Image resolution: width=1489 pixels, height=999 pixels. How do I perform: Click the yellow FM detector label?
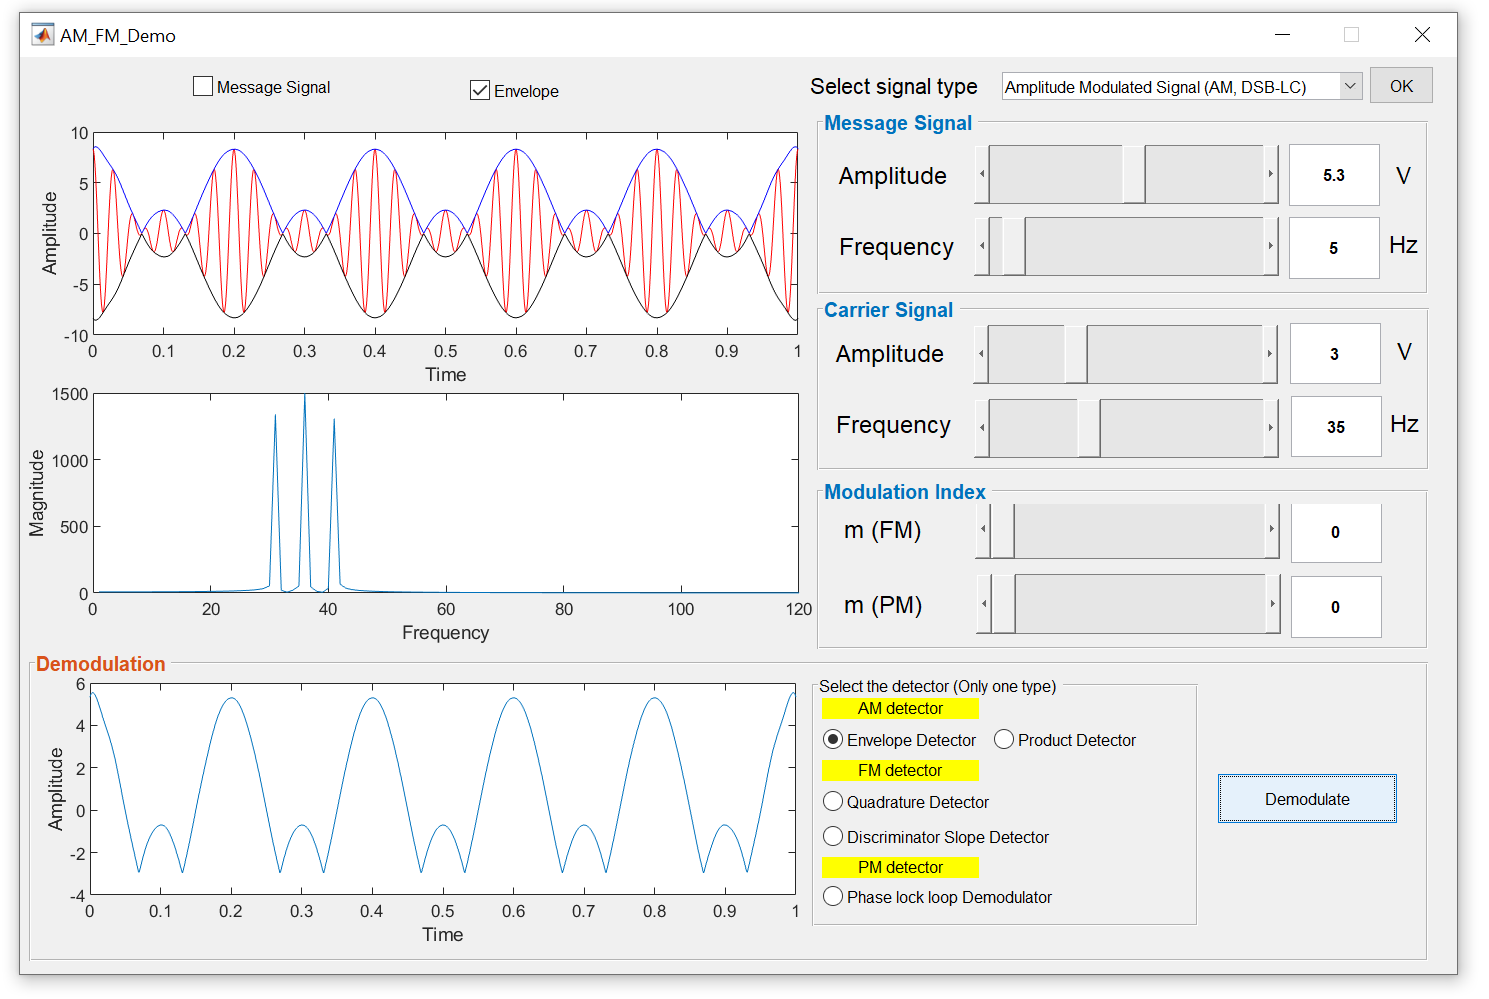point(899,770)
